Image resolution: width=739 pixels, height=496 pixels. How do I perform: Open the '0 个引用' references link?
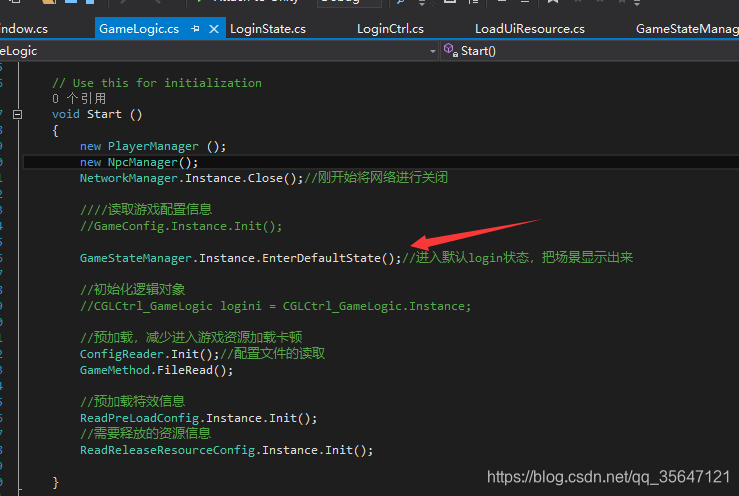(x=79, y=99)
